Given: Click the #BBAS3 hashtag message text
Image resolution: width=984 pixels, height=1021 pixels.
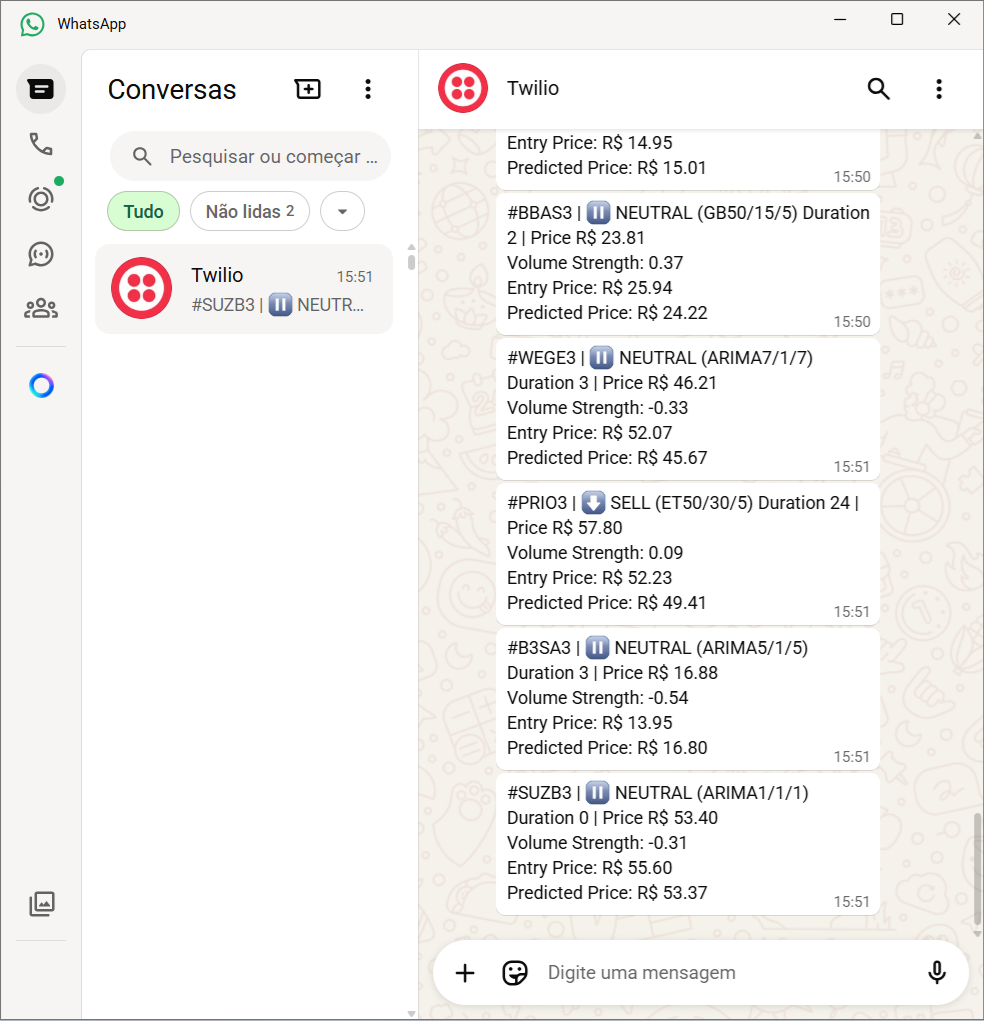Looking at the screenshot, I should tap(540, 213).
